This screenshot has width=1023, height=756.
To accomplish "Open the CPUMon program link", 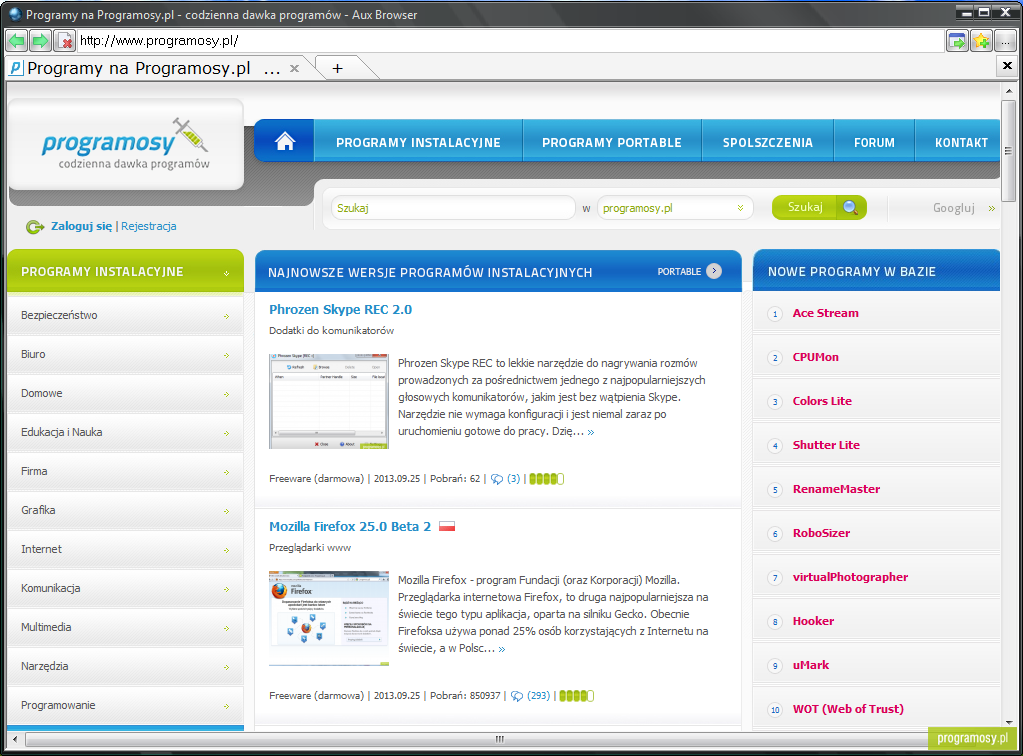I will click(816, 357).
